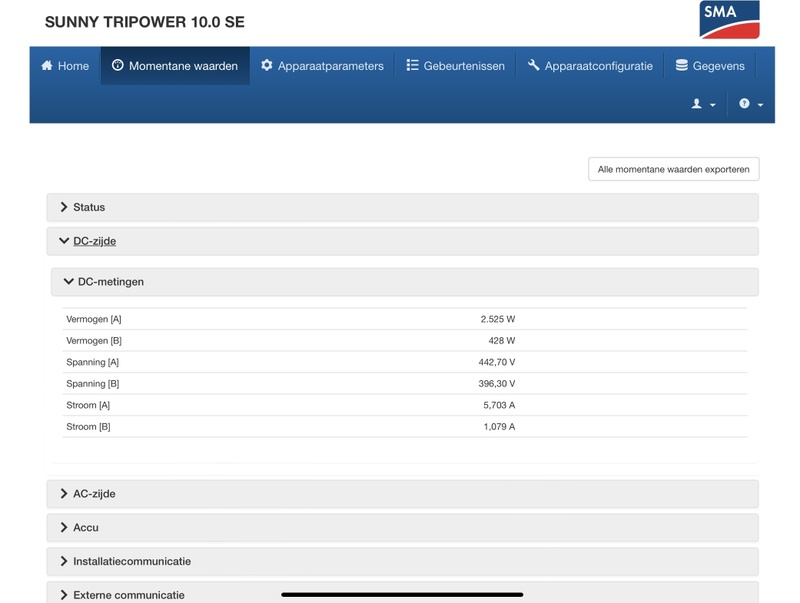The height and width of the screenshot is (603, 800).
Task: Expand the Installatiecommunicatie section
Action: click(403, 561)
